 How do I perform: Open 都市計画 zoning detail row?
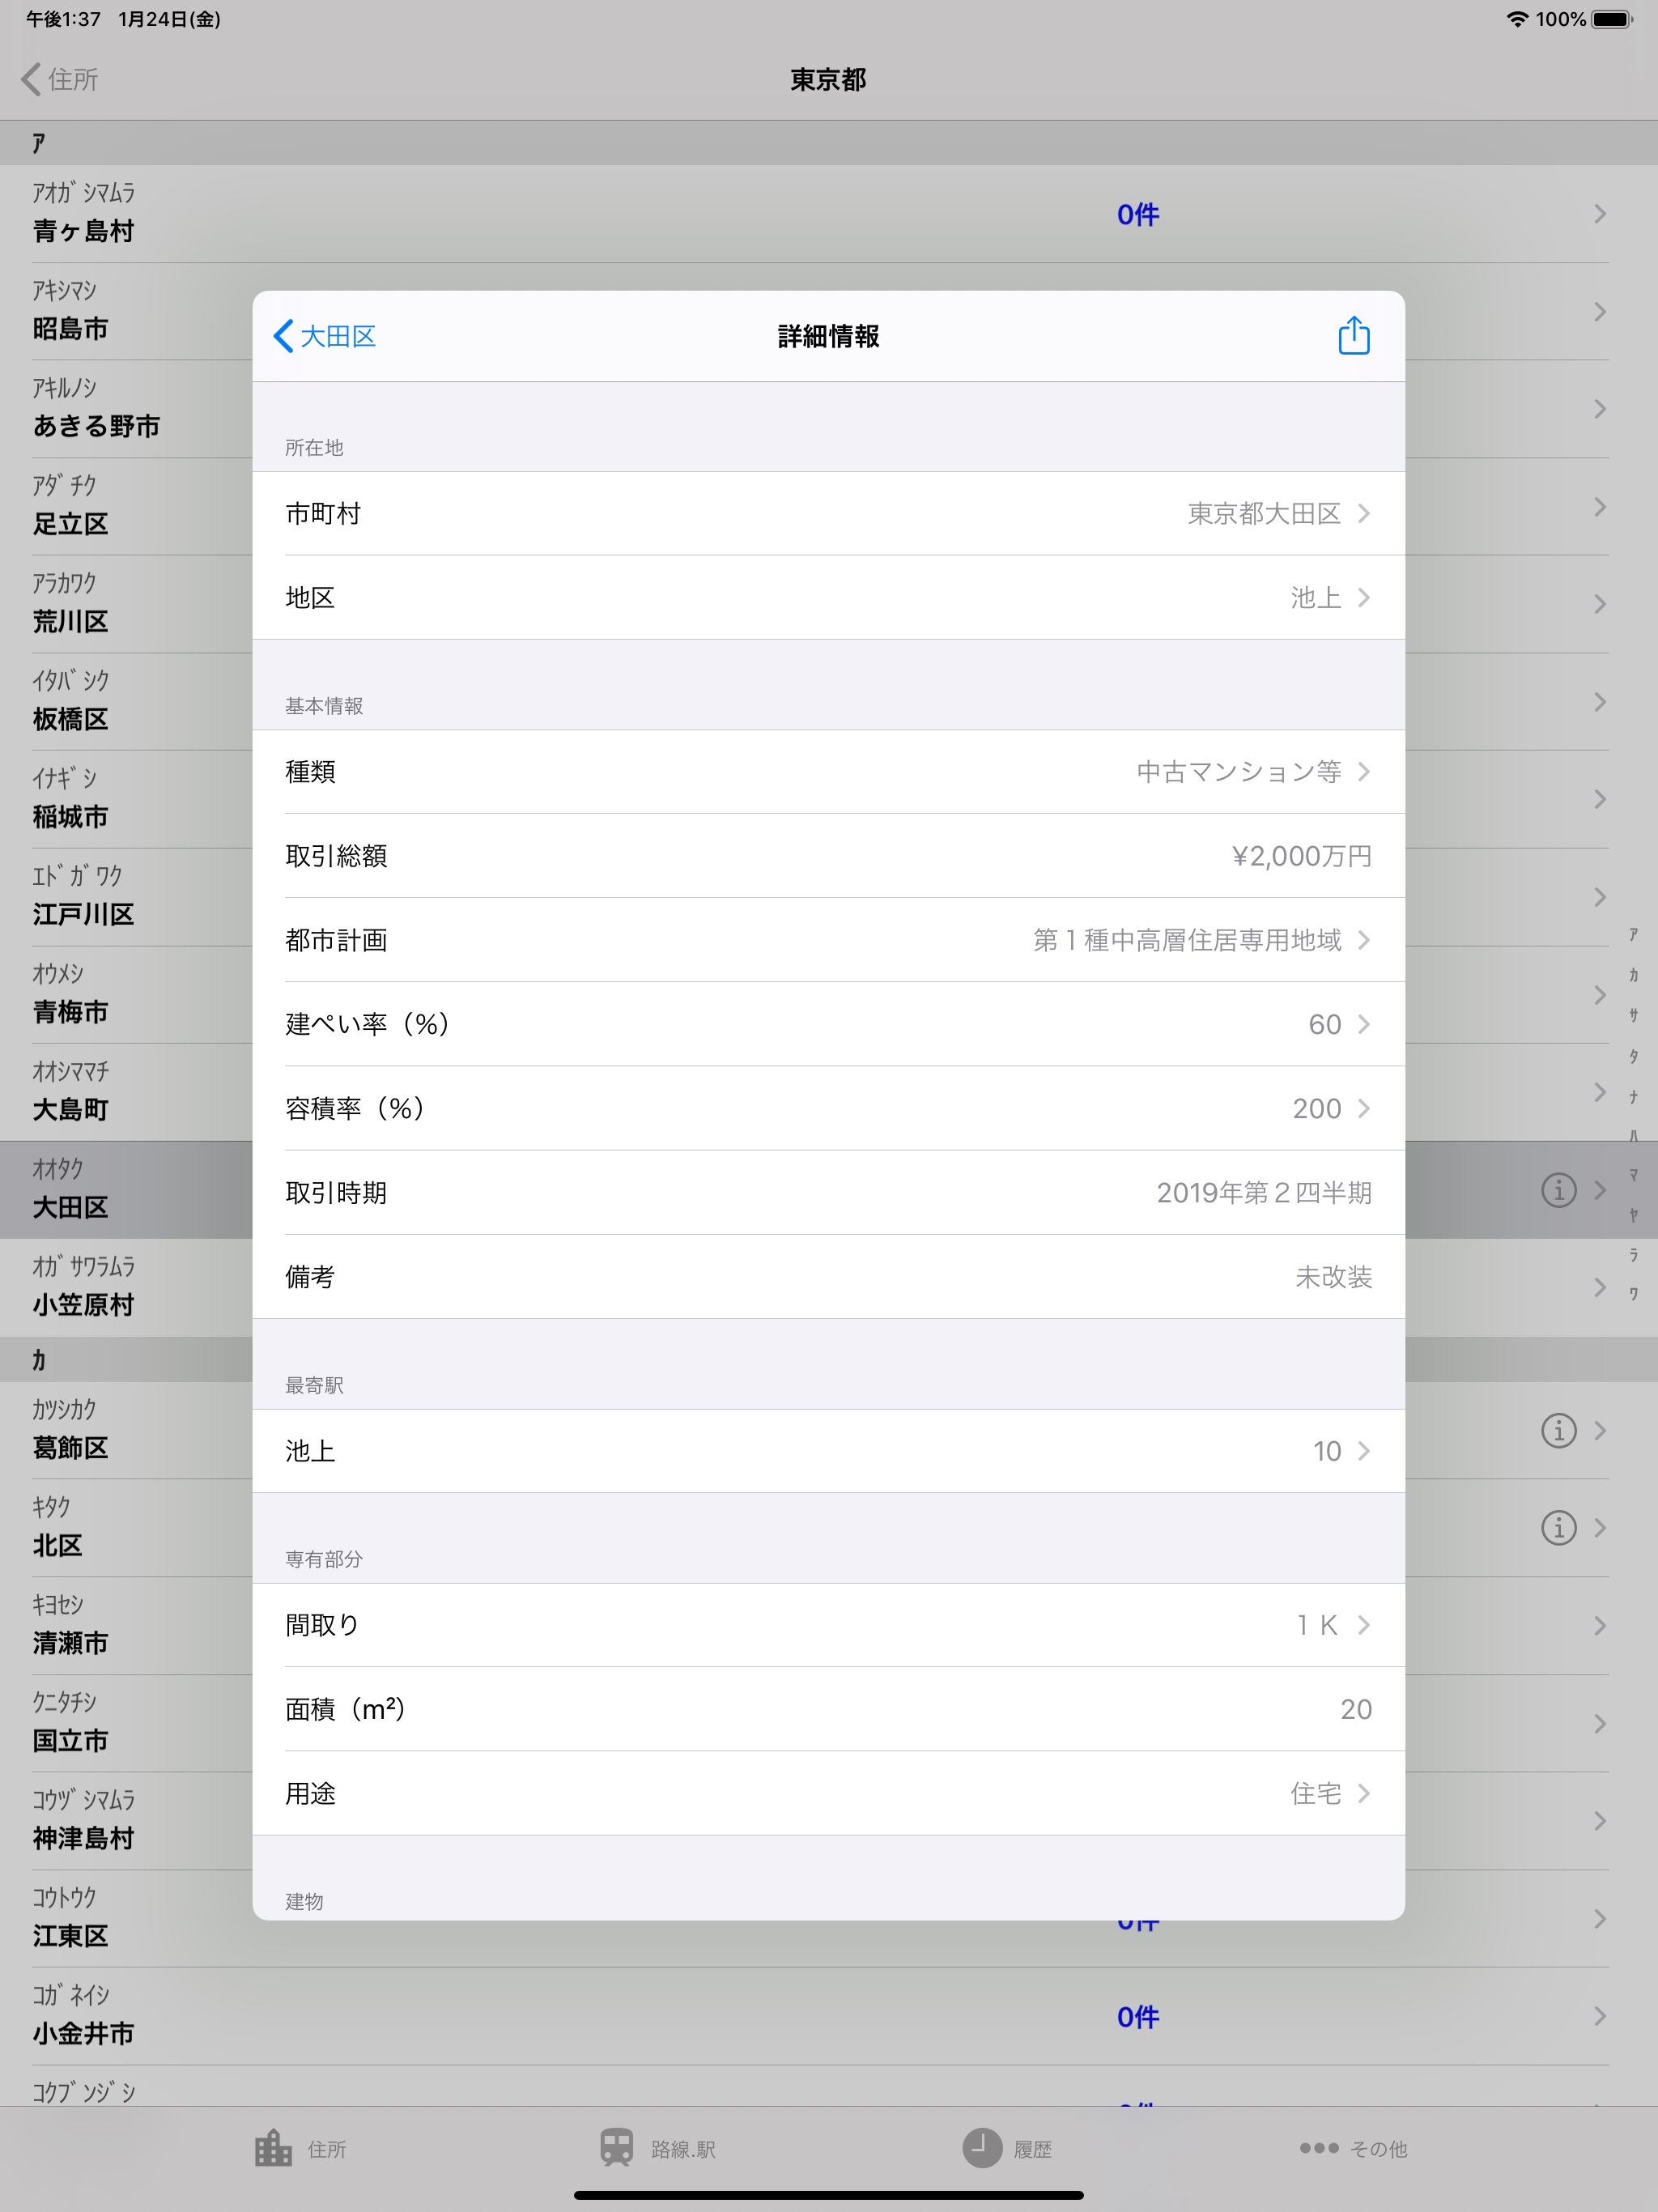(828, 940)
